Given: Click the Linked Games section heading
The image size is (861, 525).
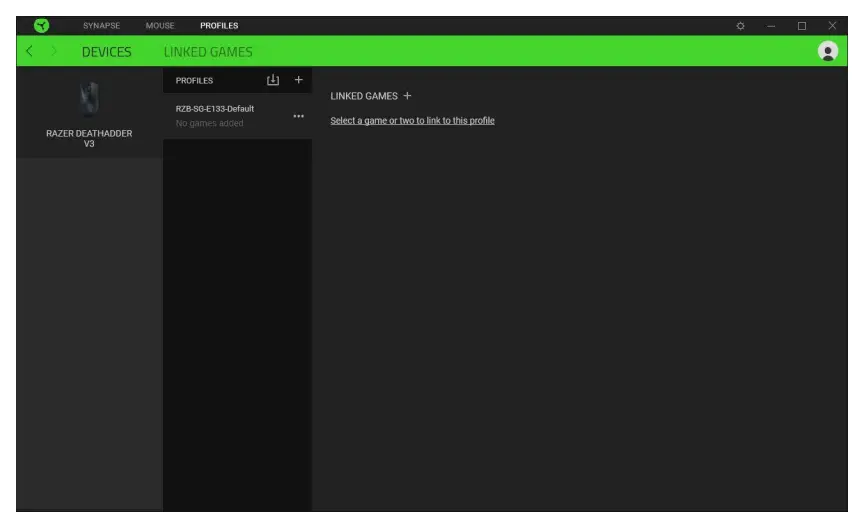Looking at the screenshot, I should 364,96.
